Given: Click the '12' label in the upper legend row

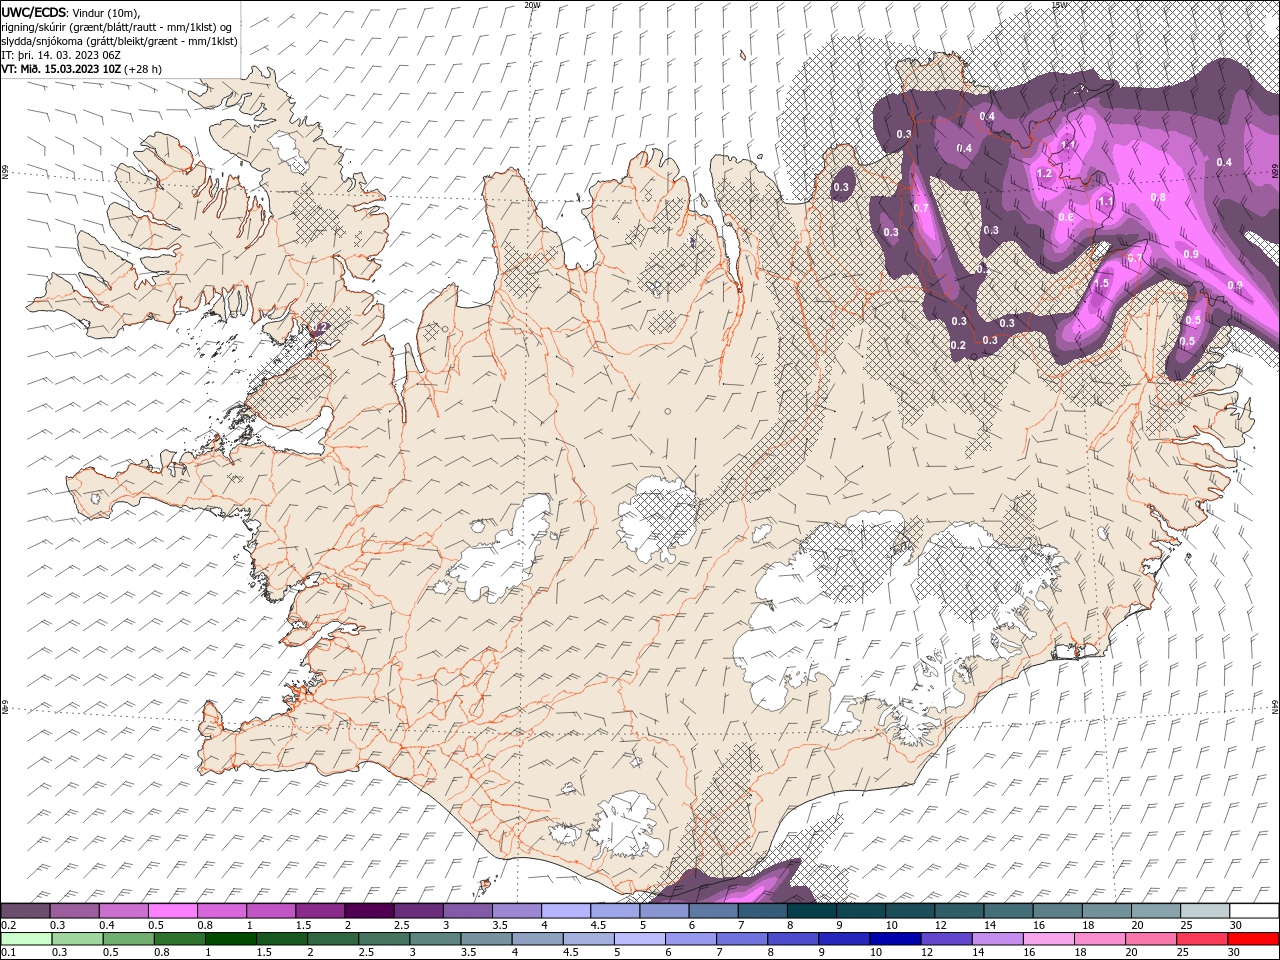Looking at the screenshot, I should 940,925.
